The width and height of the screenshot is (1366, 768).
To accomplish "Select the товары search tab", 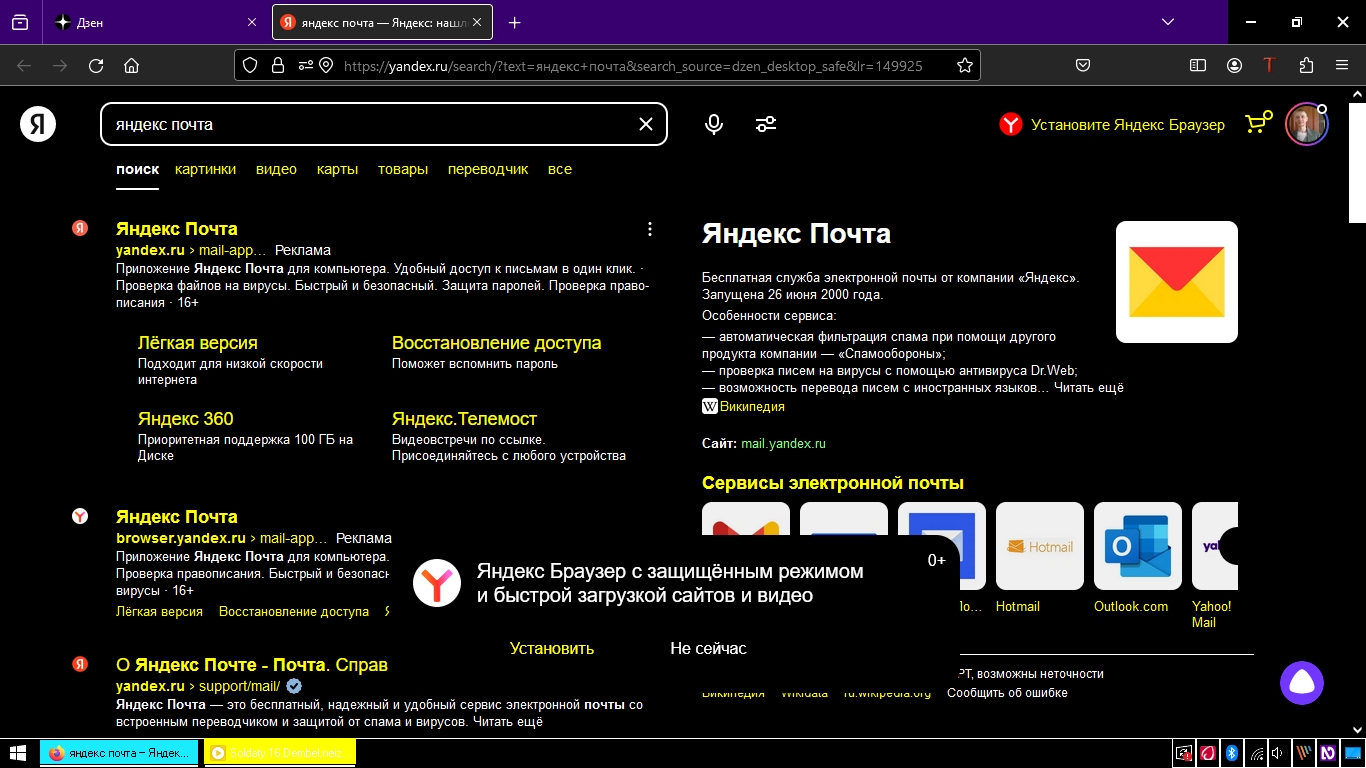I will (403, 169).
